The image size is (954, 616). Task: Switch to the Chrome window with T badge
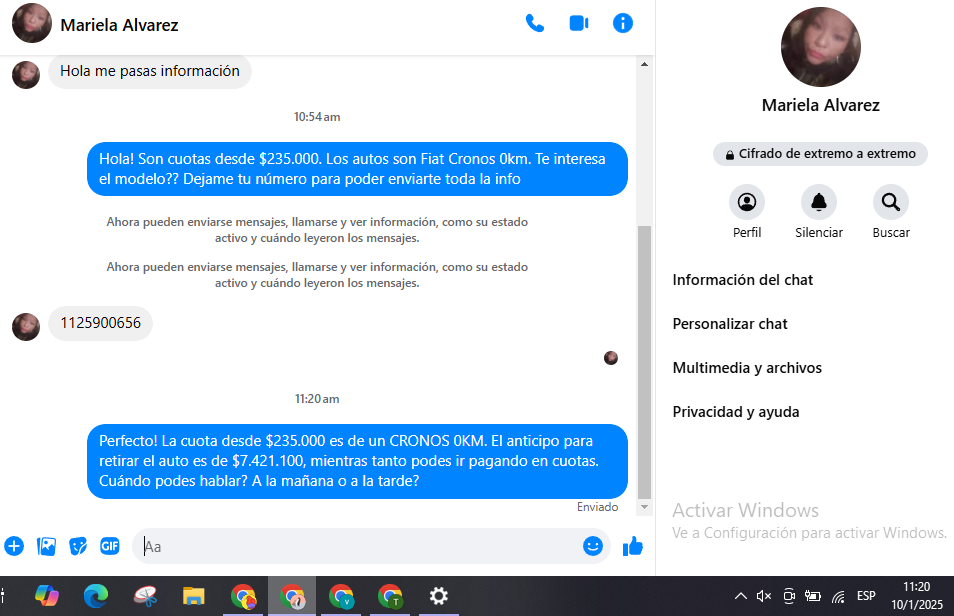point(390,596)
